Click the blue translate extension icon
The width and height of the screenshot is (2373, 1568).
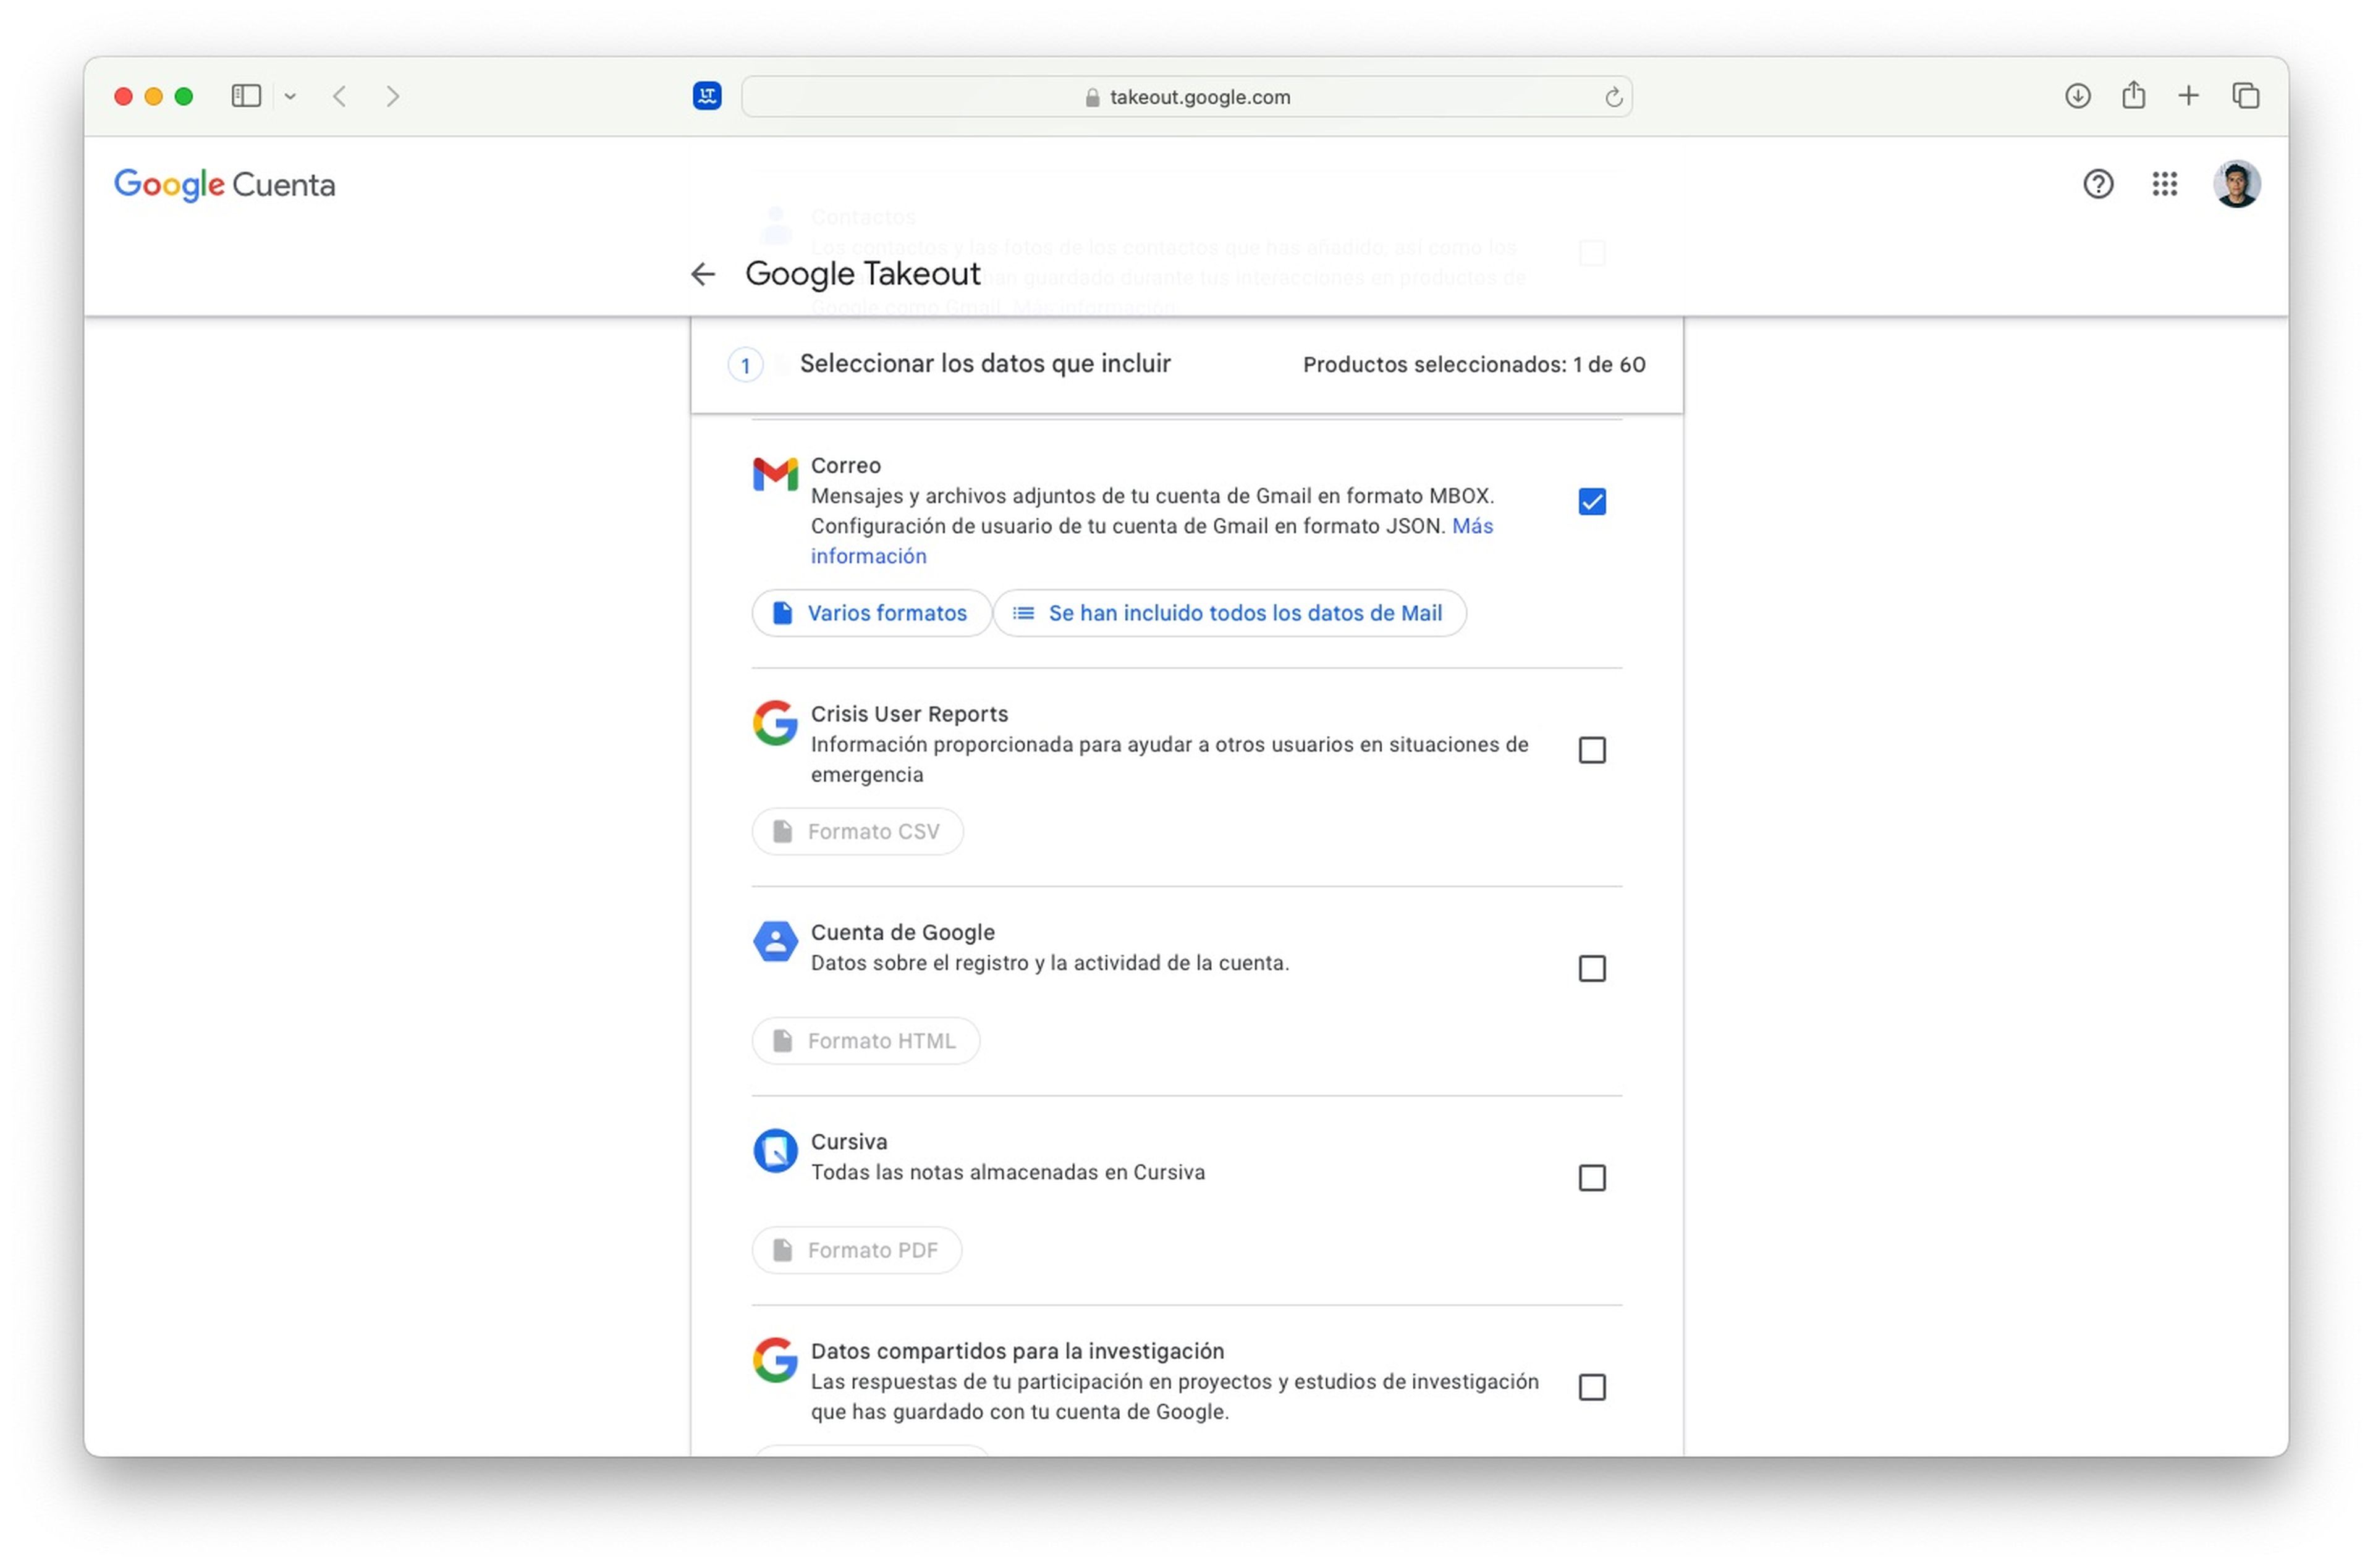(x=707, y=96)
